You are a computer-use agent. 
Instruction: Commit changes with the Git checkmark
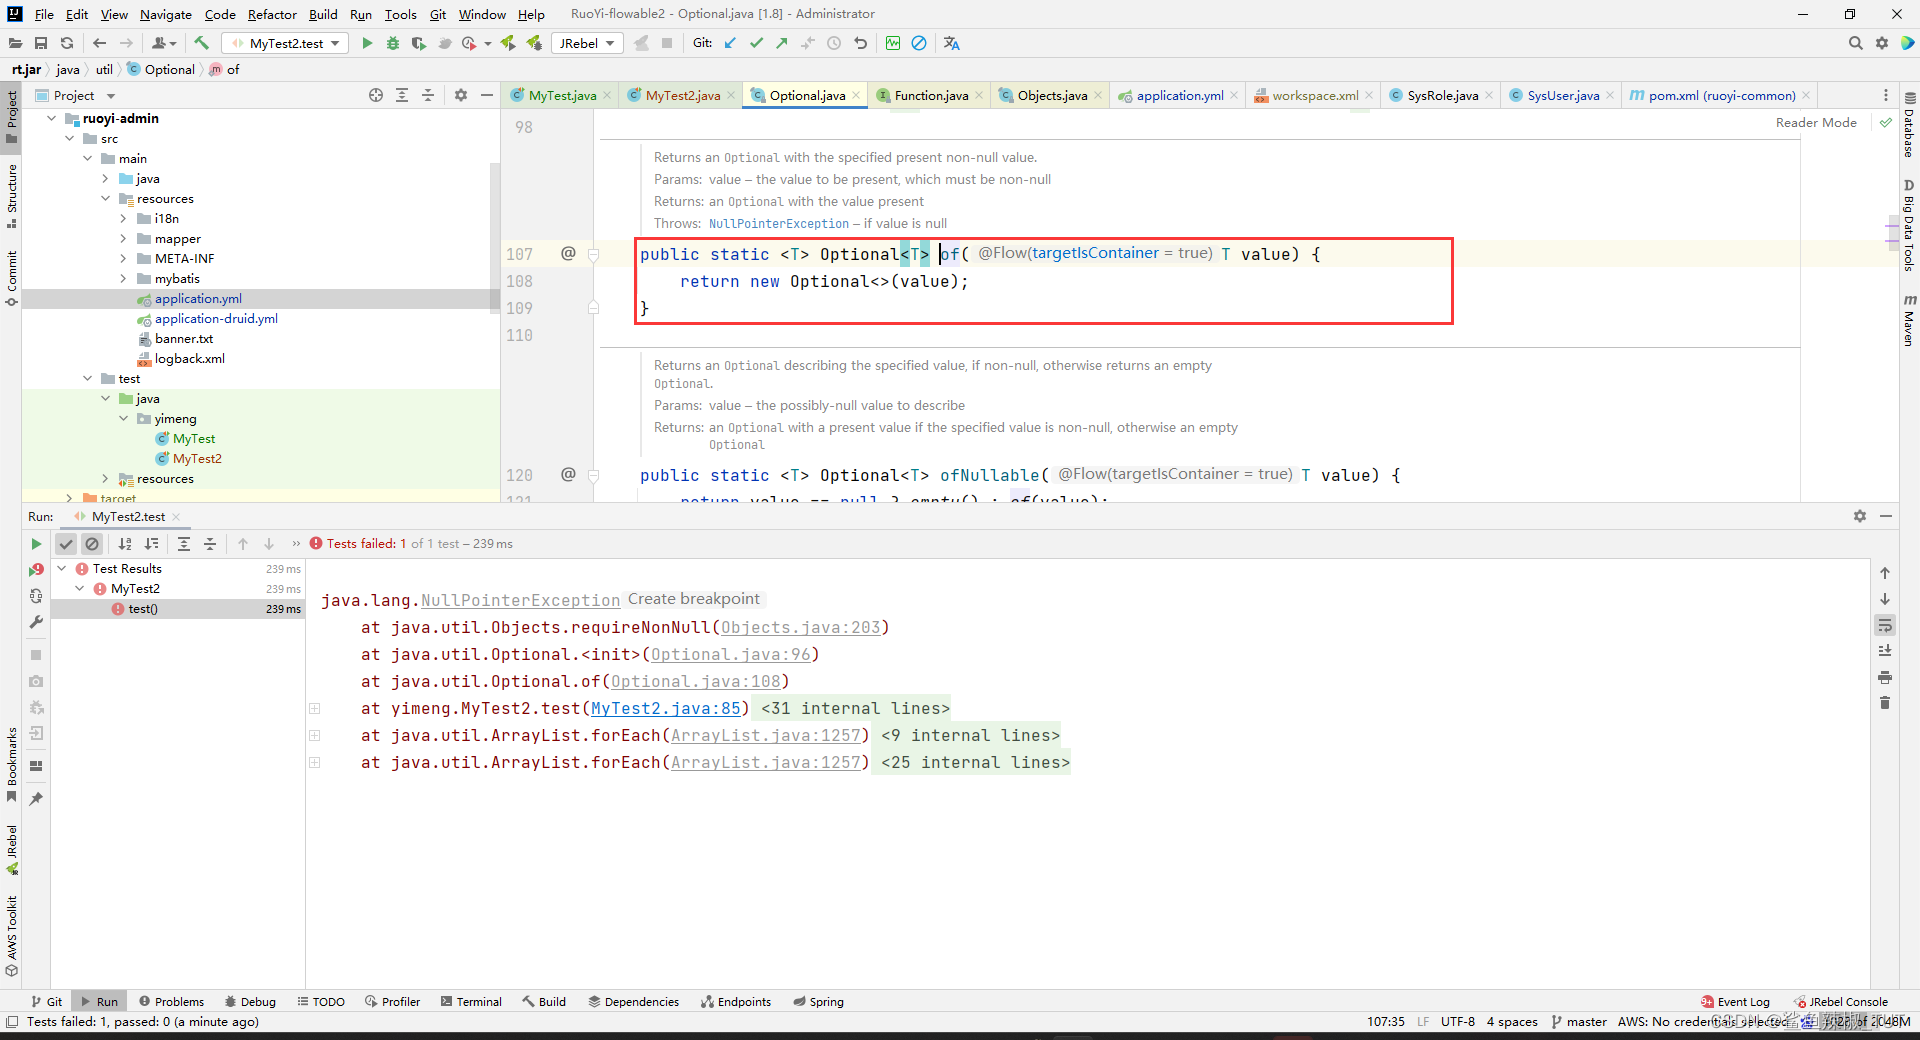coord(756,43)
